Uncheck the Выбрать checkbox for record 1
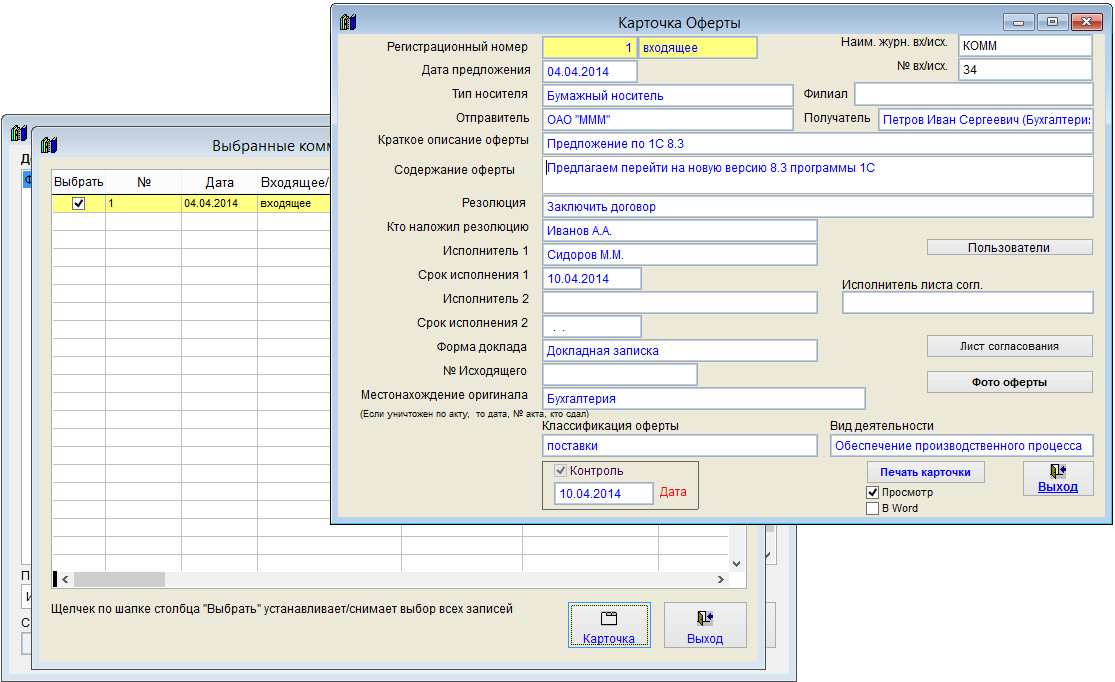Image resolution: width=1115 pixels, height=682 pixels. click(79, 203)
